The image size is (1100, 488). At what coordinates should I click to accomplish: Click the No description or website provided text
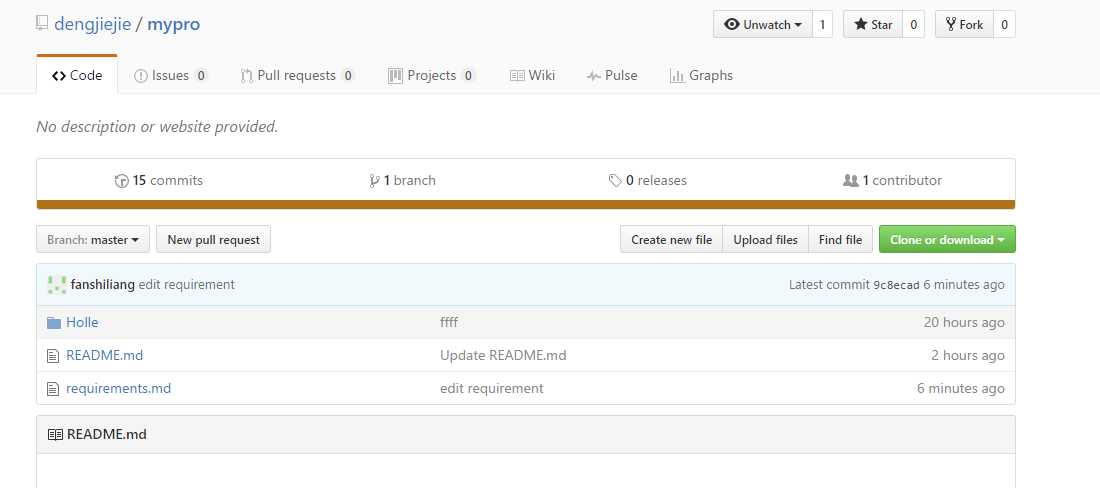point(157,127)
